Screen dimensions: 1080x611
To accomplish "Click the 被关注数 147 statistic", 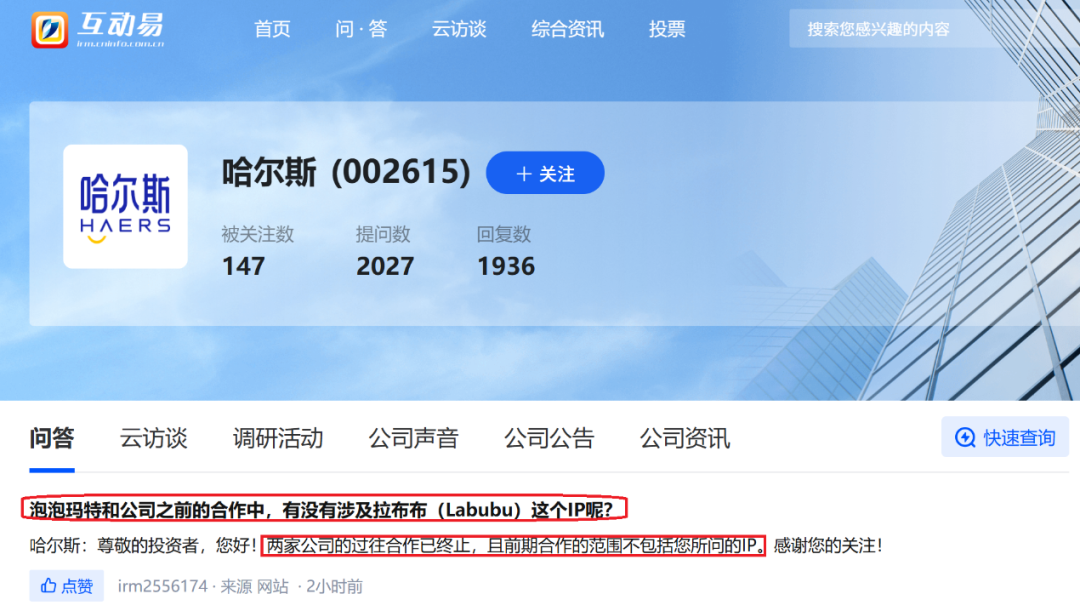I will [x=257, y=251].
